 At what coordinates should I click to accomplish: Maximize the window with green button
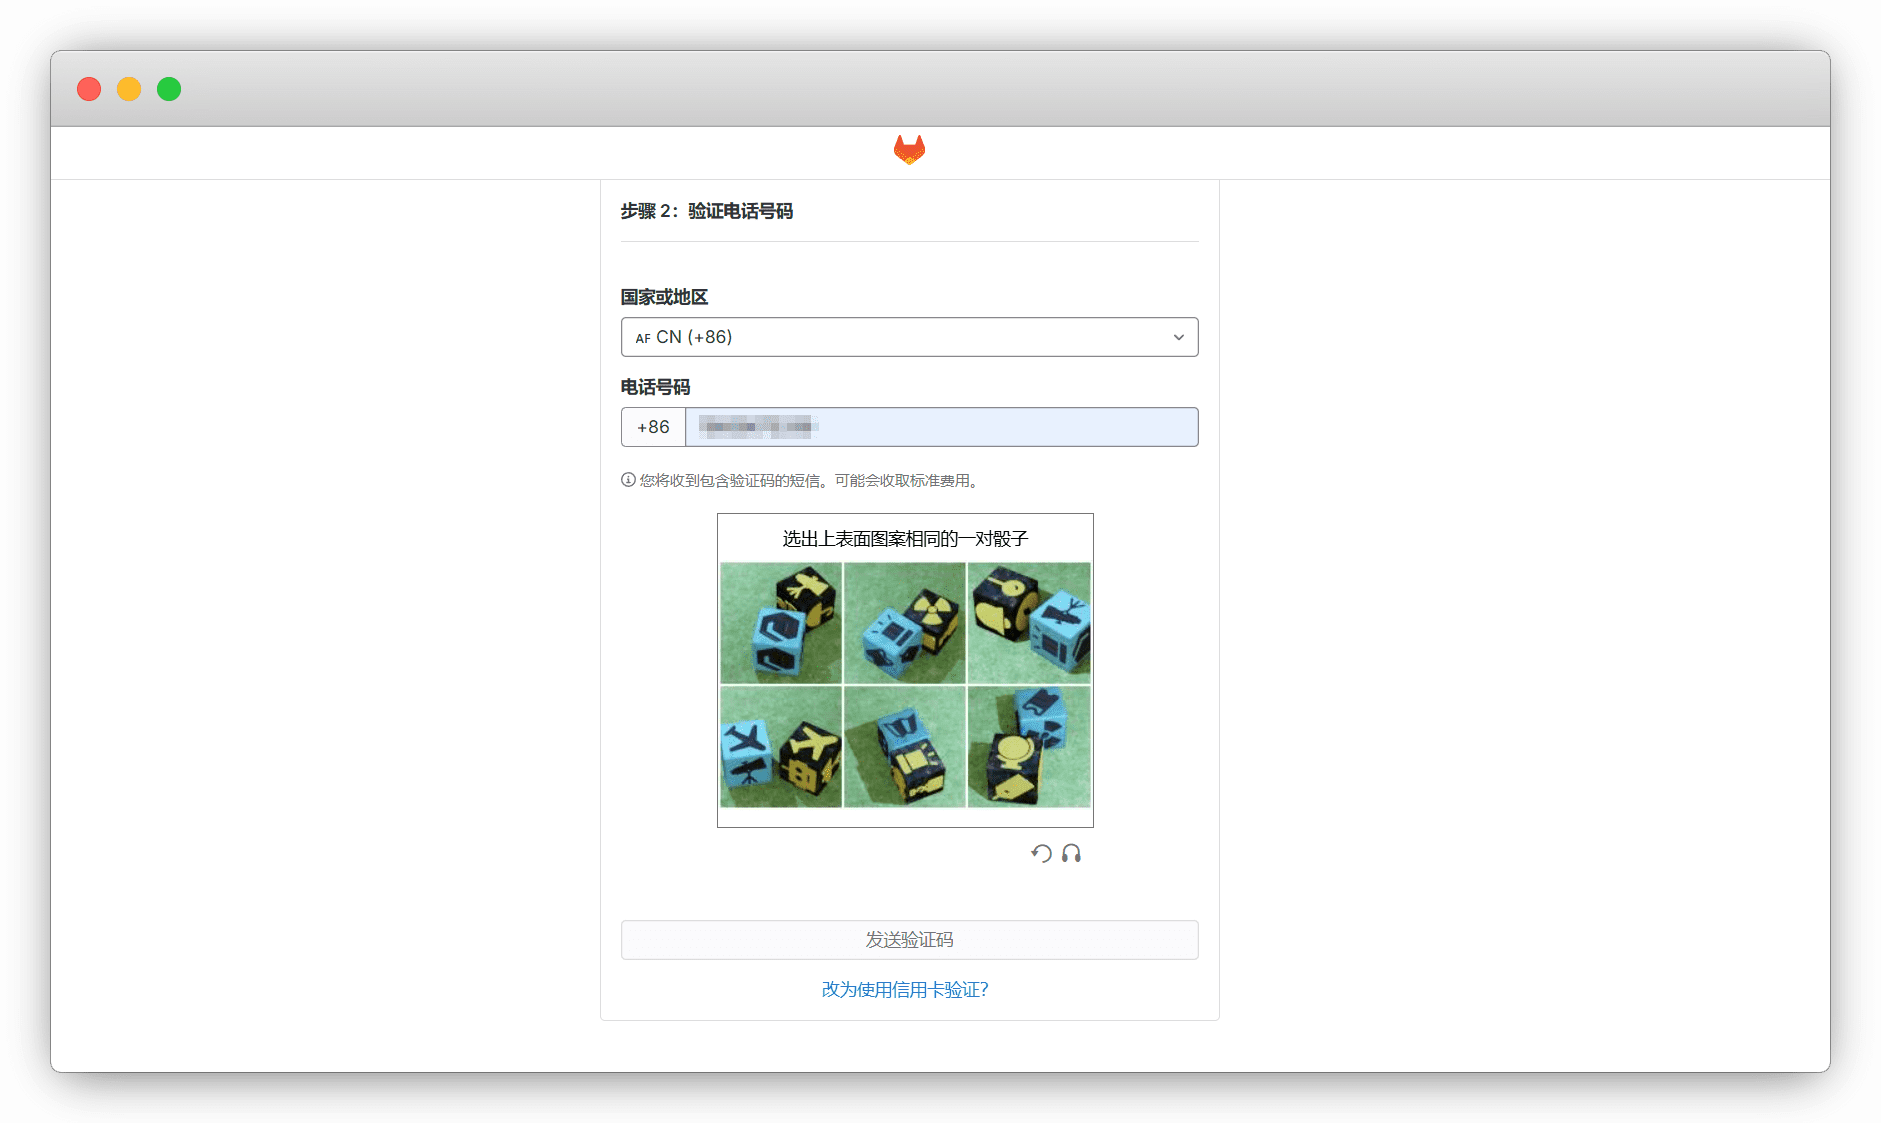point(169,89)
